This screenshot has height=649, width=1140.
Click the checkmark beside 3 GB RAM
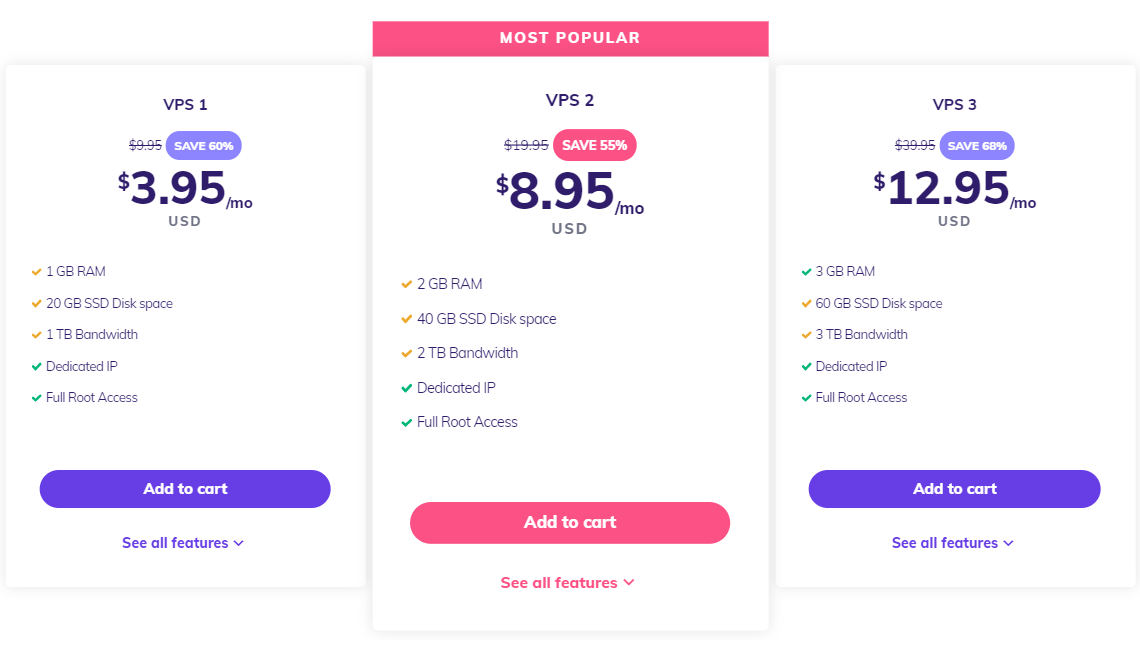(806, 272)
